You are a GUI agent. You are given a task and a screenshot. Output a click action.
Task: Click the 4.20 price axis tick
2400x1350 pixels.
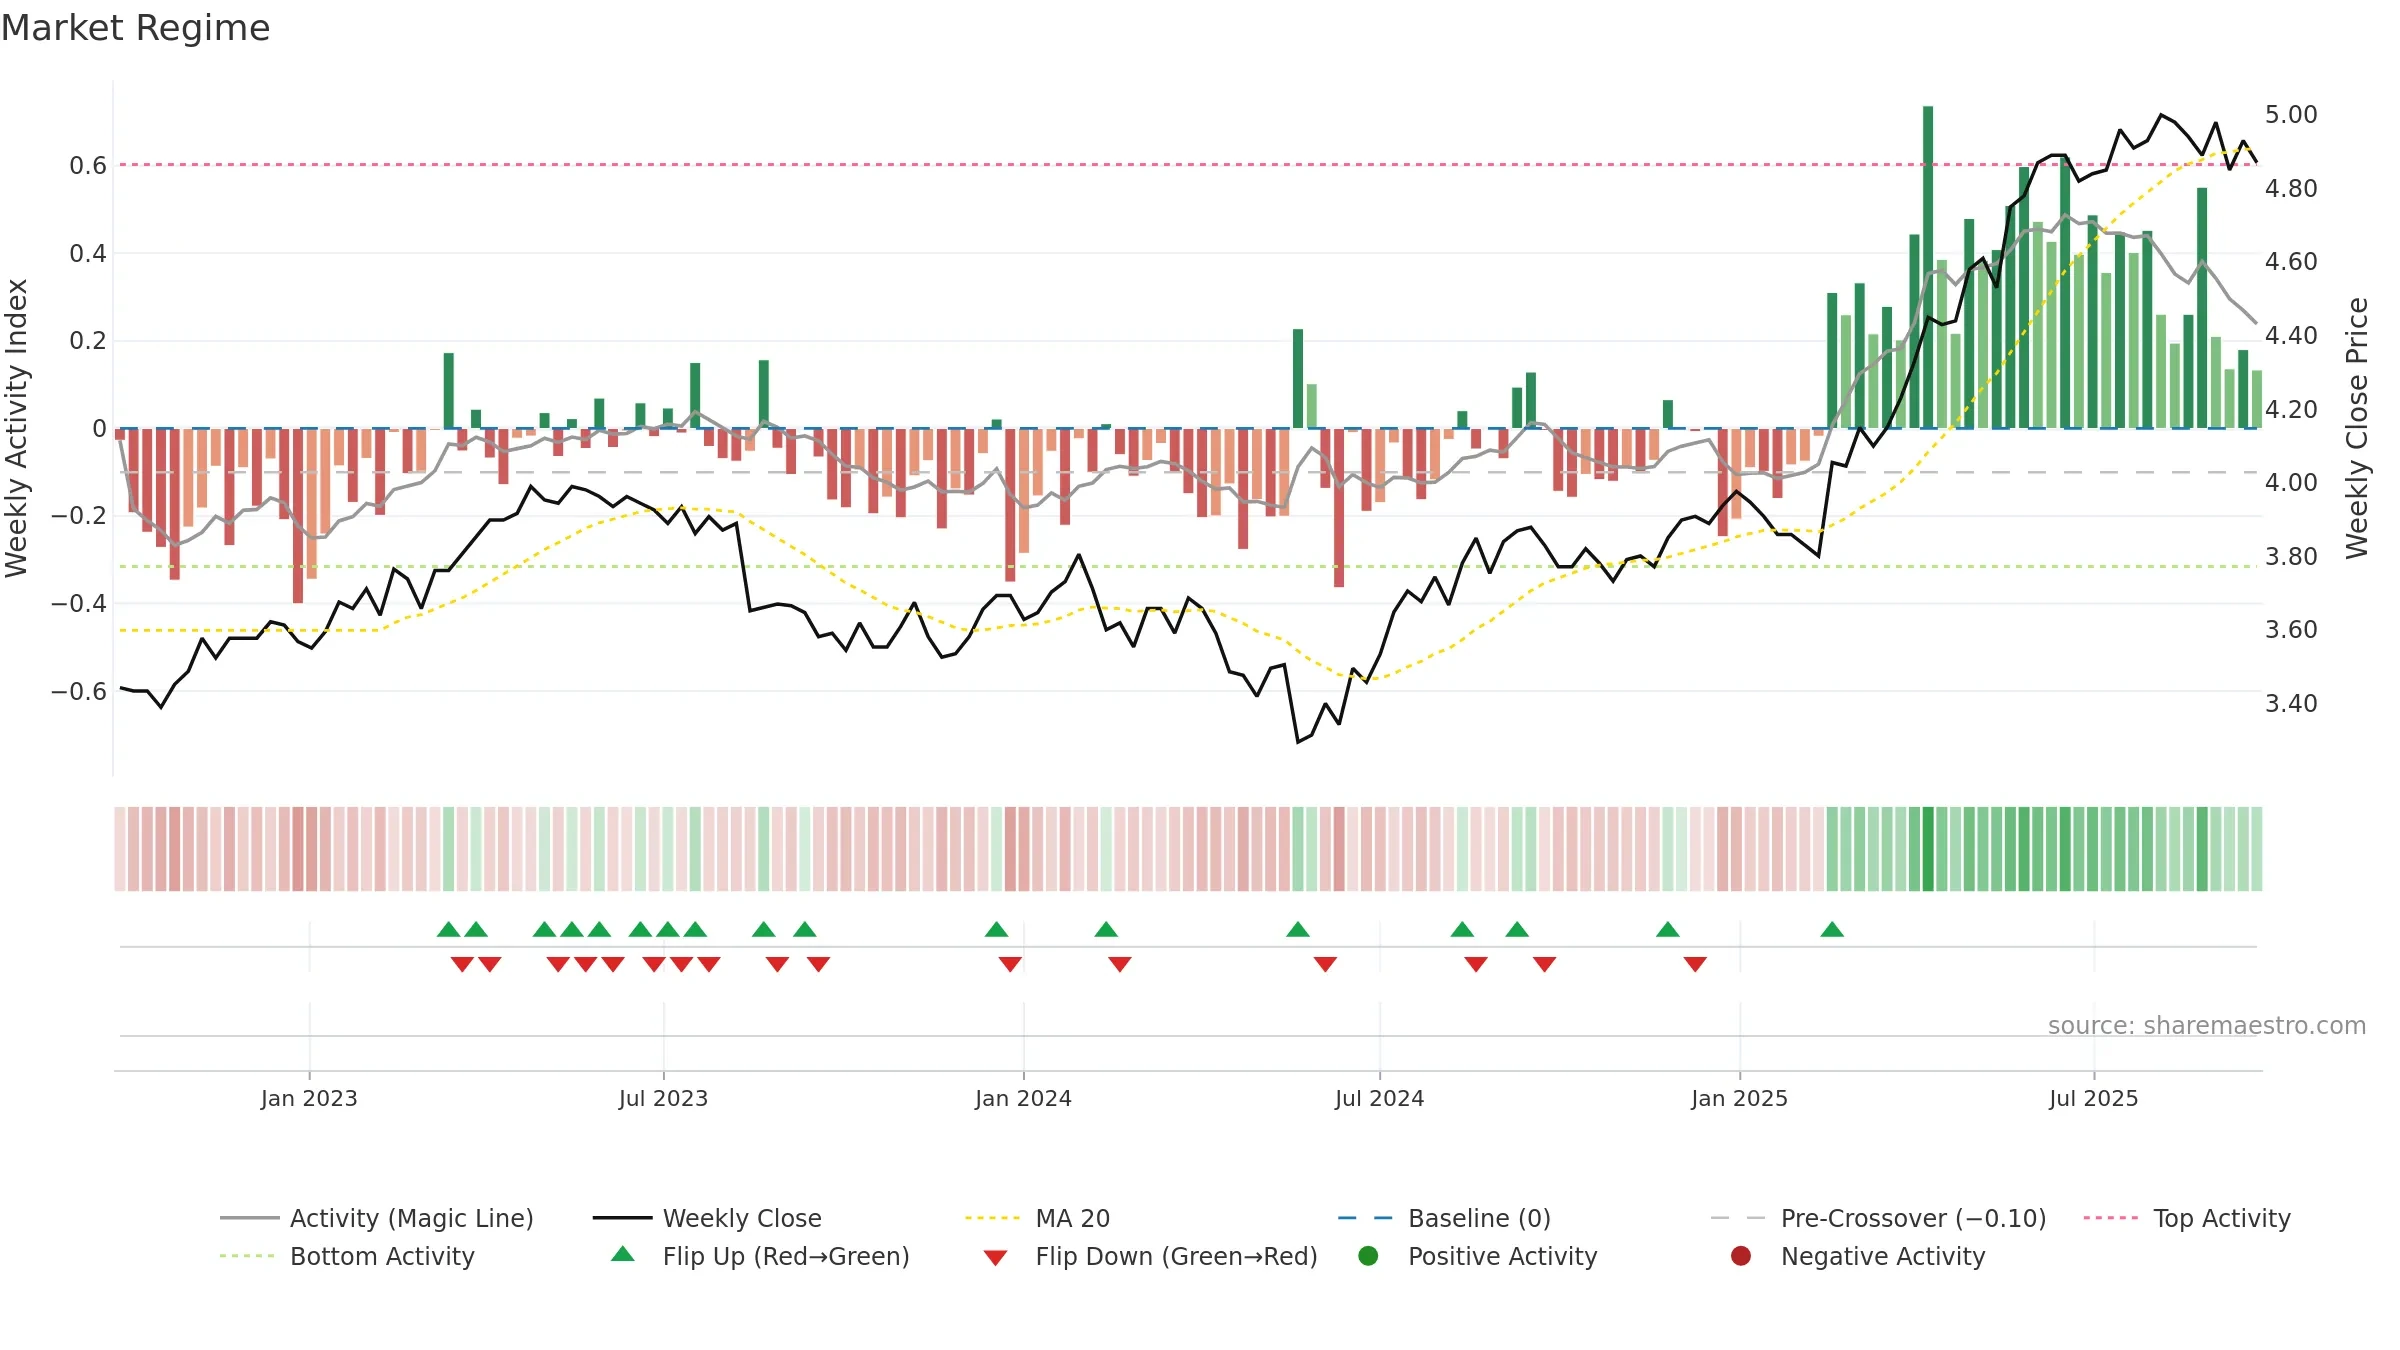pyautogui.click(x=2291, y=409)
